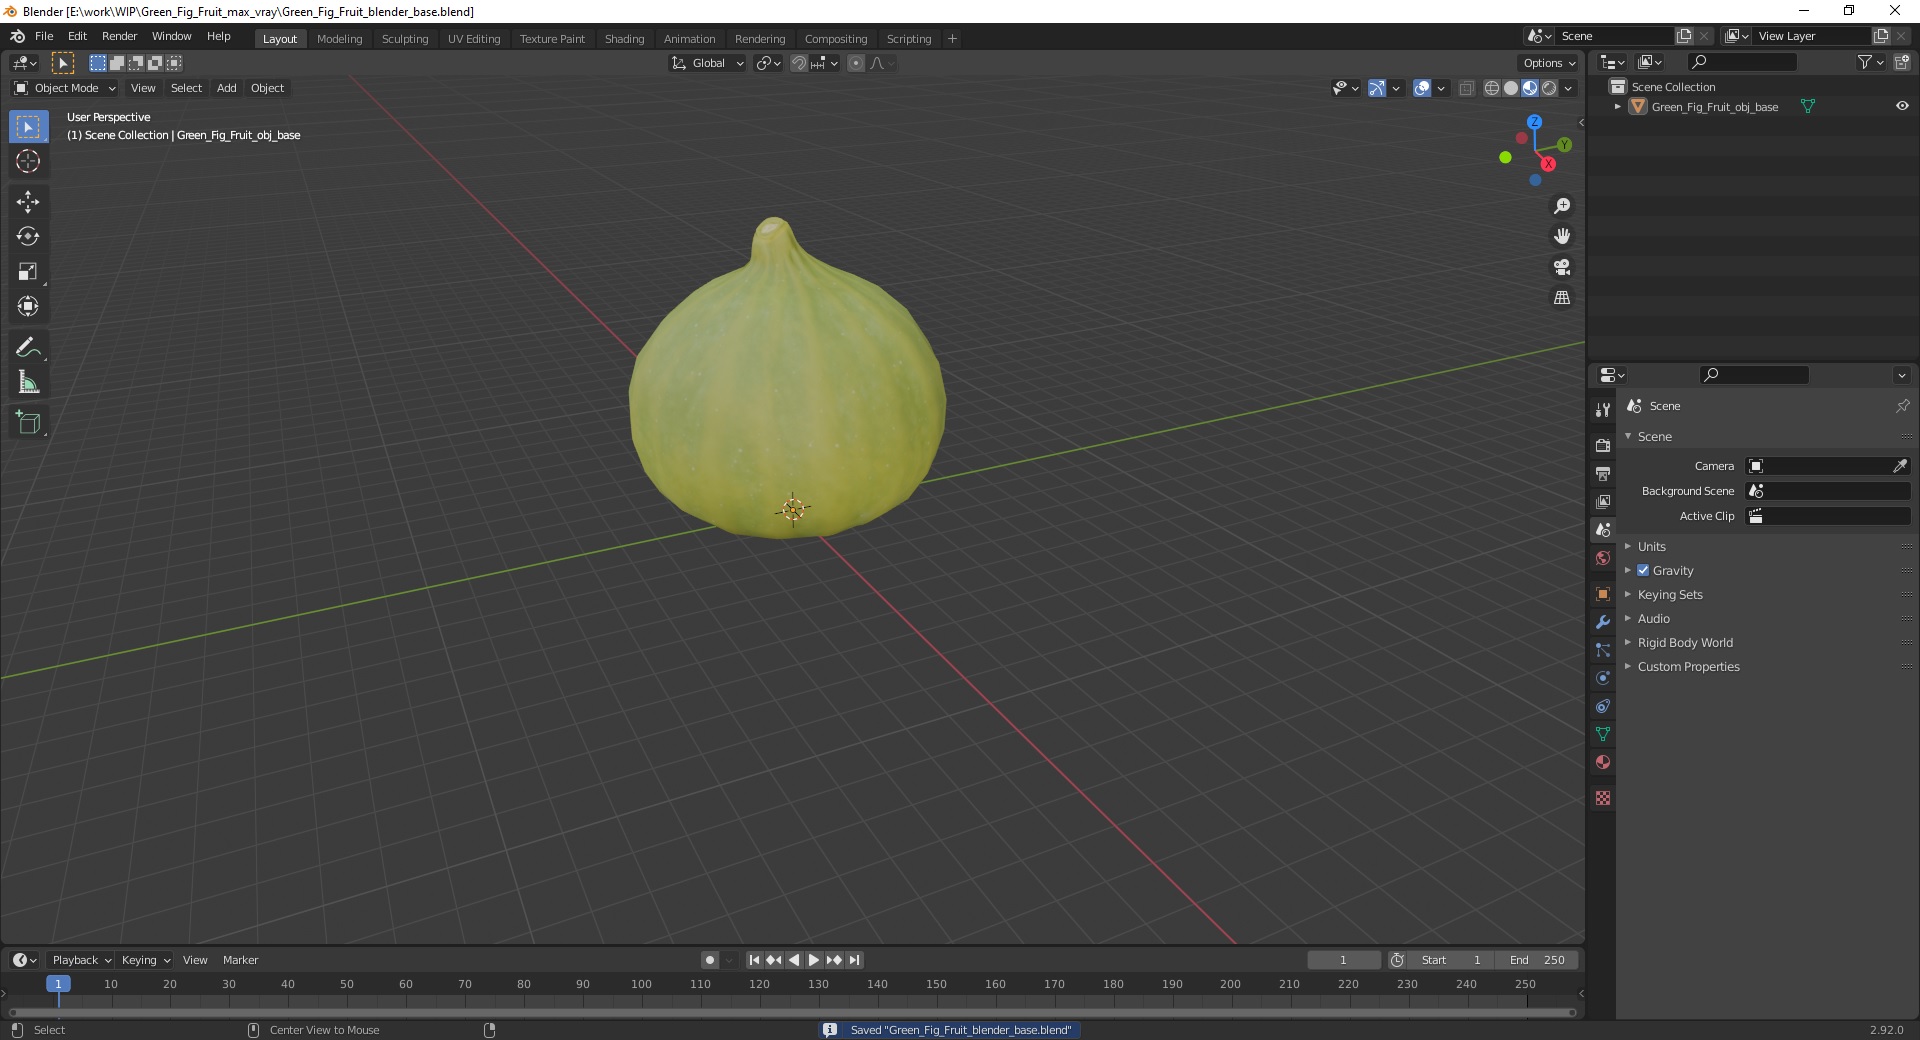Toggle camera view icon

1562,267
